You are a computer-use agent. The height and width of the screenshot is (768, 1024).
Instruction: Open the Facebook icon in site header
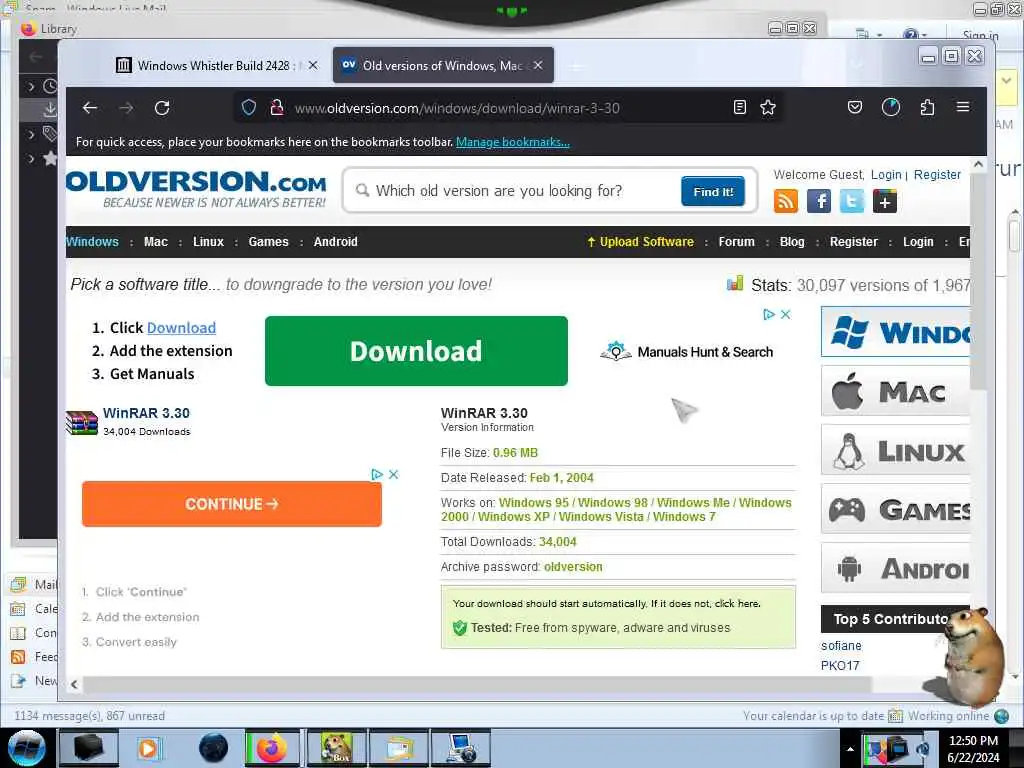[x=819, y=201]
